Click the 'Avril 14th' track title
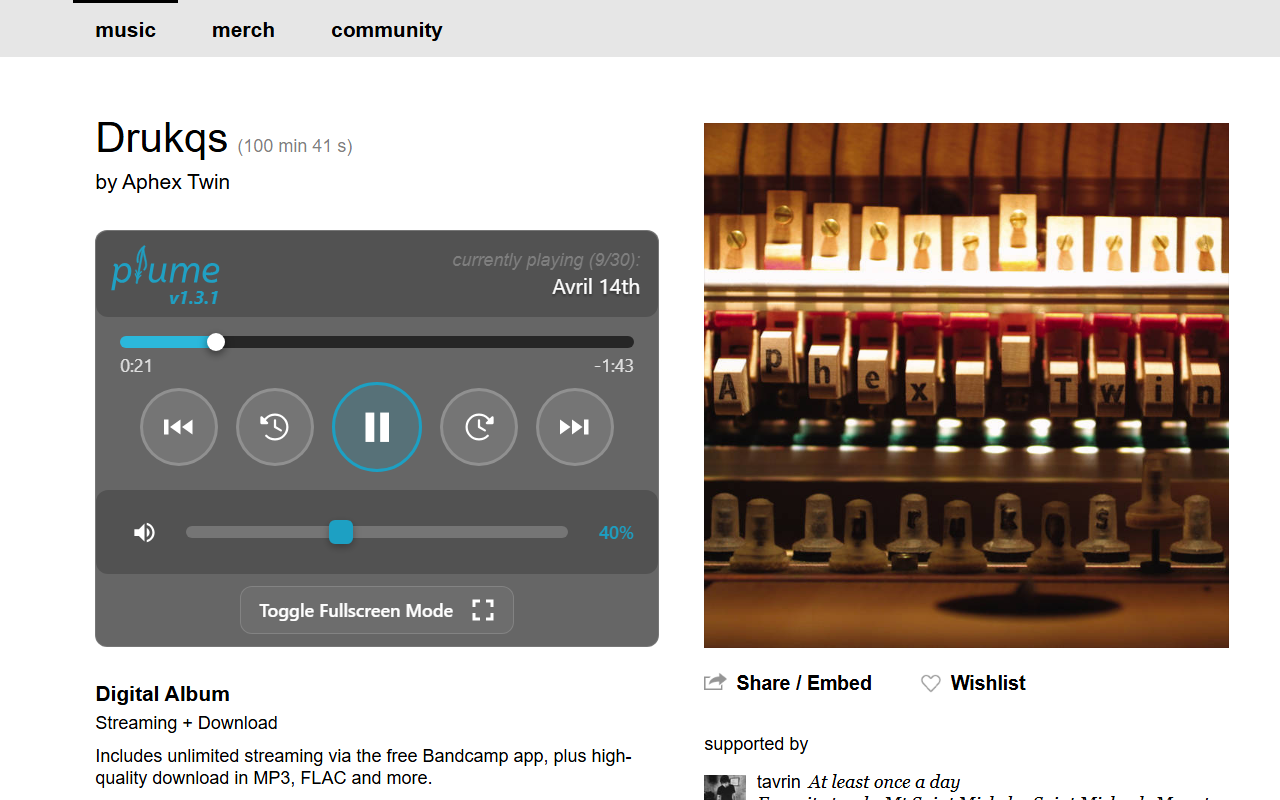Screen dimensions: 1280x800 coord(596,287)
